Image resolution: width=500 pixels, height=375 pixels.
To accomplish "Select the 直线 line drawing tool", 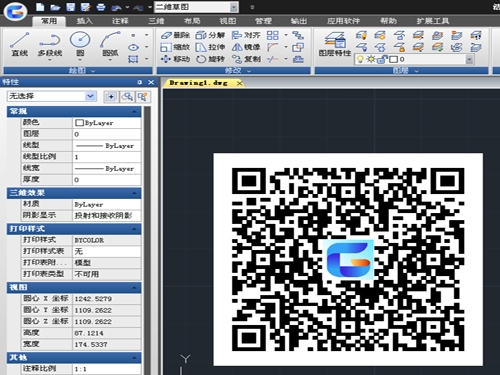I will coord(20,45).
